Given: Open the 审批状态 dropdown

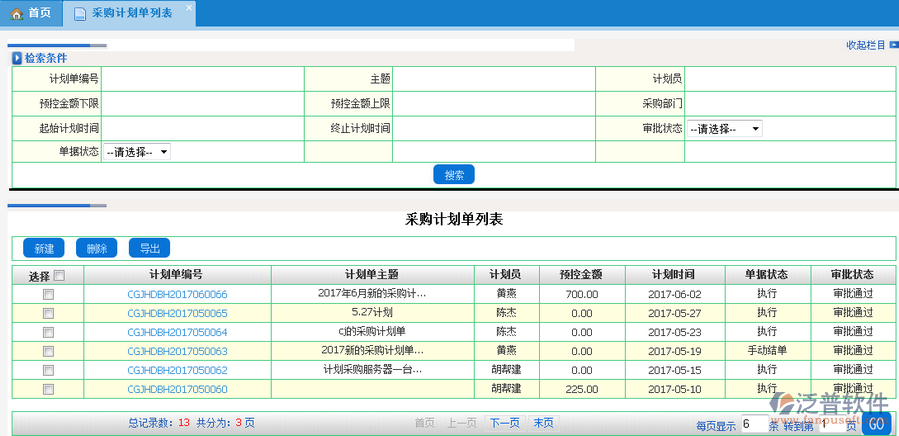Looking at the screenshot, I should pos(724,129).
